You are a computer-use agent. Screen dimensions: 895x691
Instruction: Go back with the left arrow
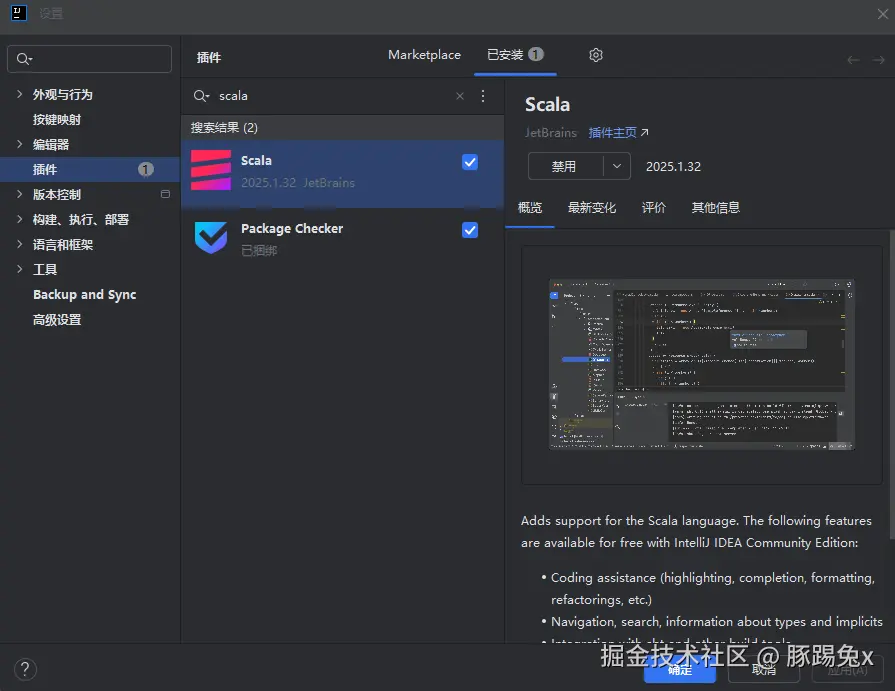[853, 60]
